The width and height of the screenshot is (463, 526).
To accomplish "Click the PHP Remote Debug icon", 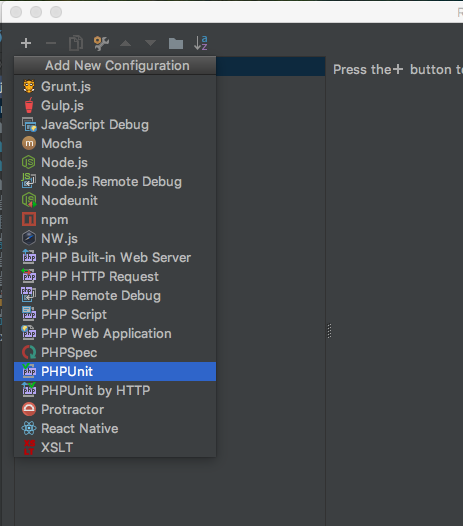I will click(29, 295).
